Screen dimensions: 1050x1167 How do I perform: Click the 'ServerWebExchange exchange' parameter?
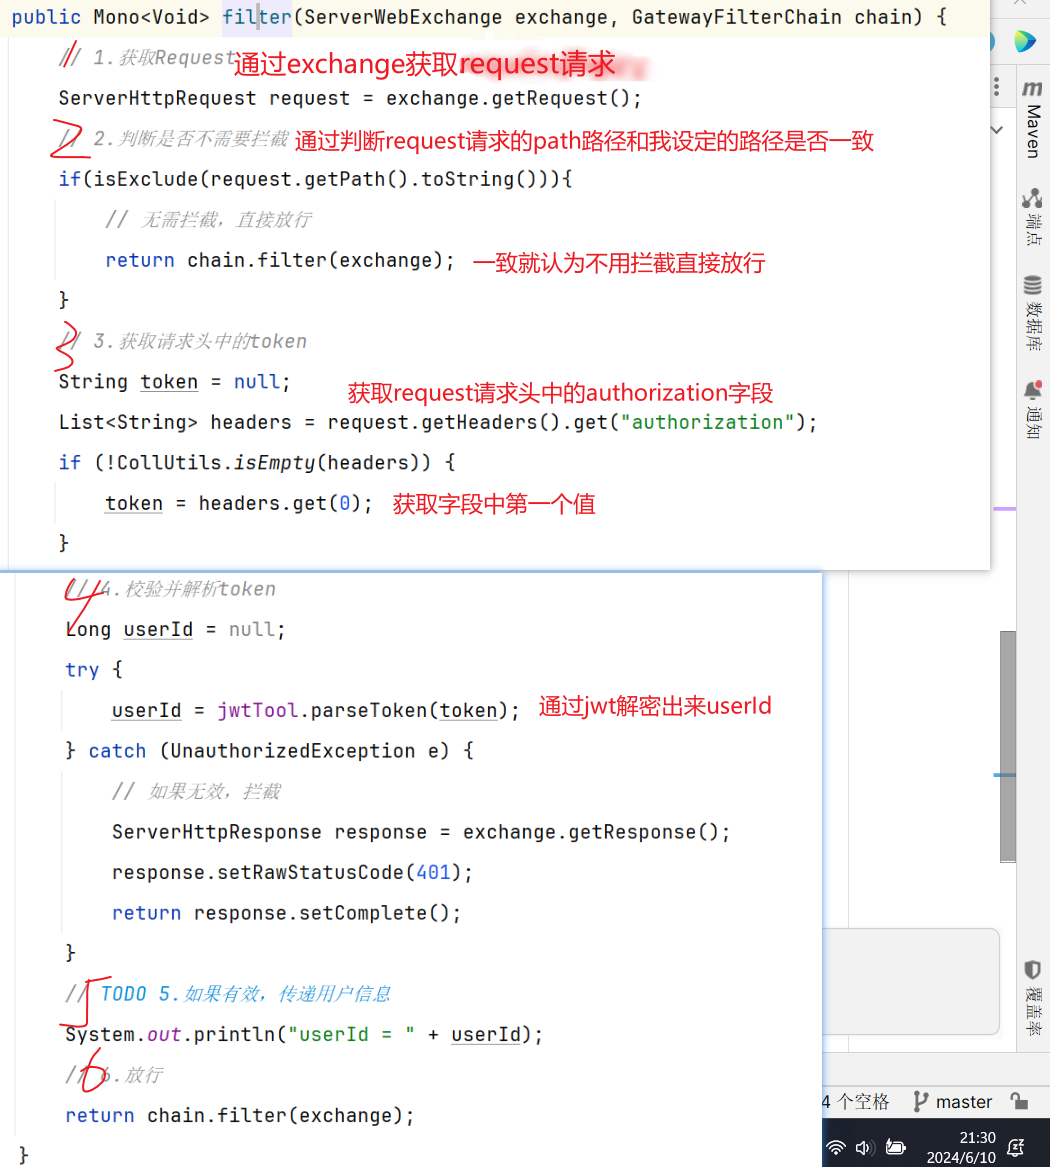click(455, 16)
